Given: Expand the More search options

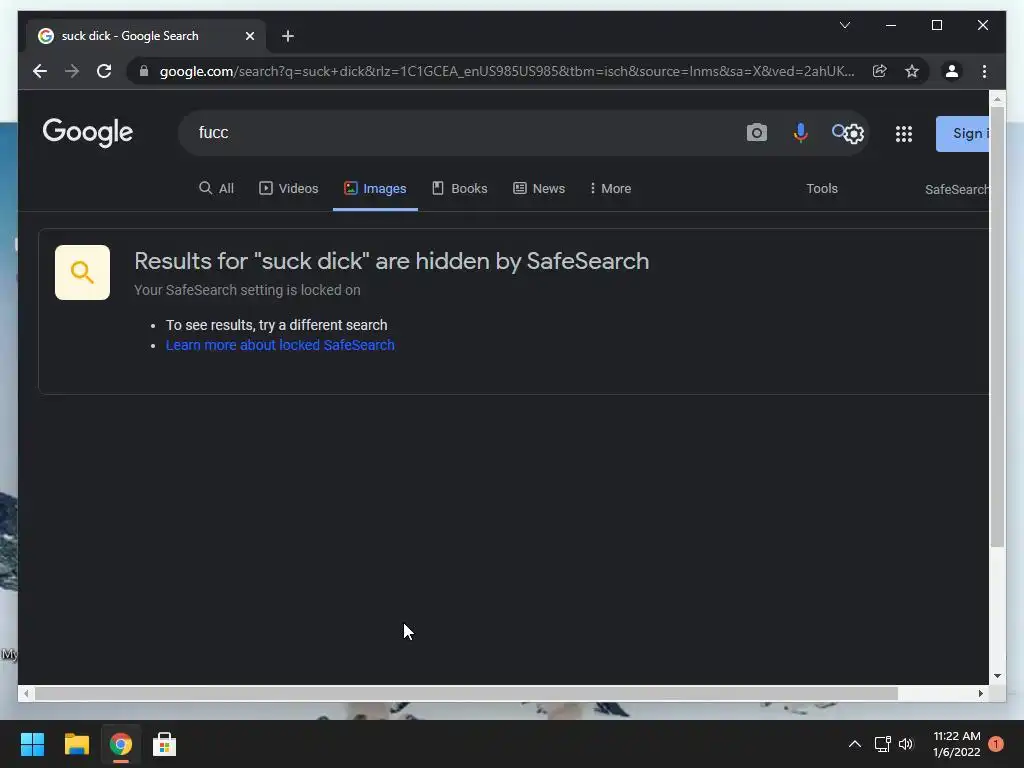Looking at the screenshot, I should coord(610,188).
